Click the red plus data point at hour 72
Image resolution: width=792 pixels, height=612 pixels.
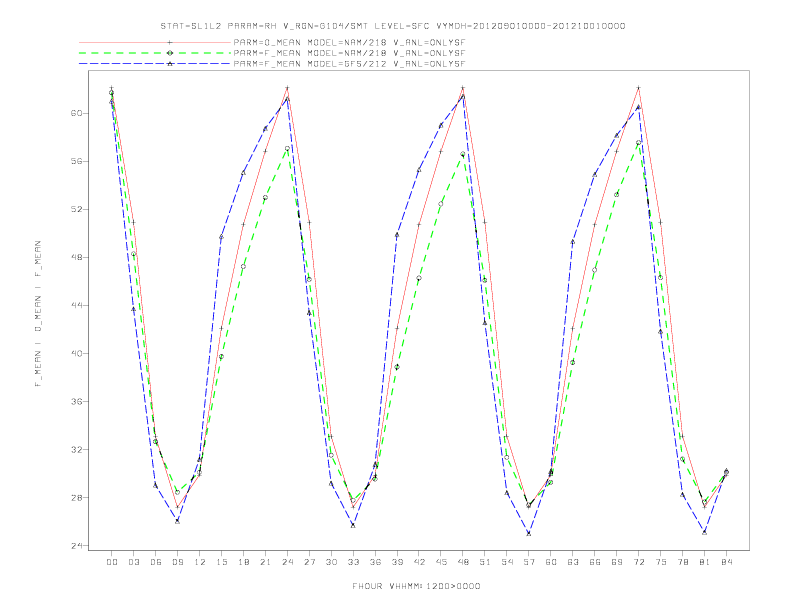pyautogui.click(x=638, y=88)
